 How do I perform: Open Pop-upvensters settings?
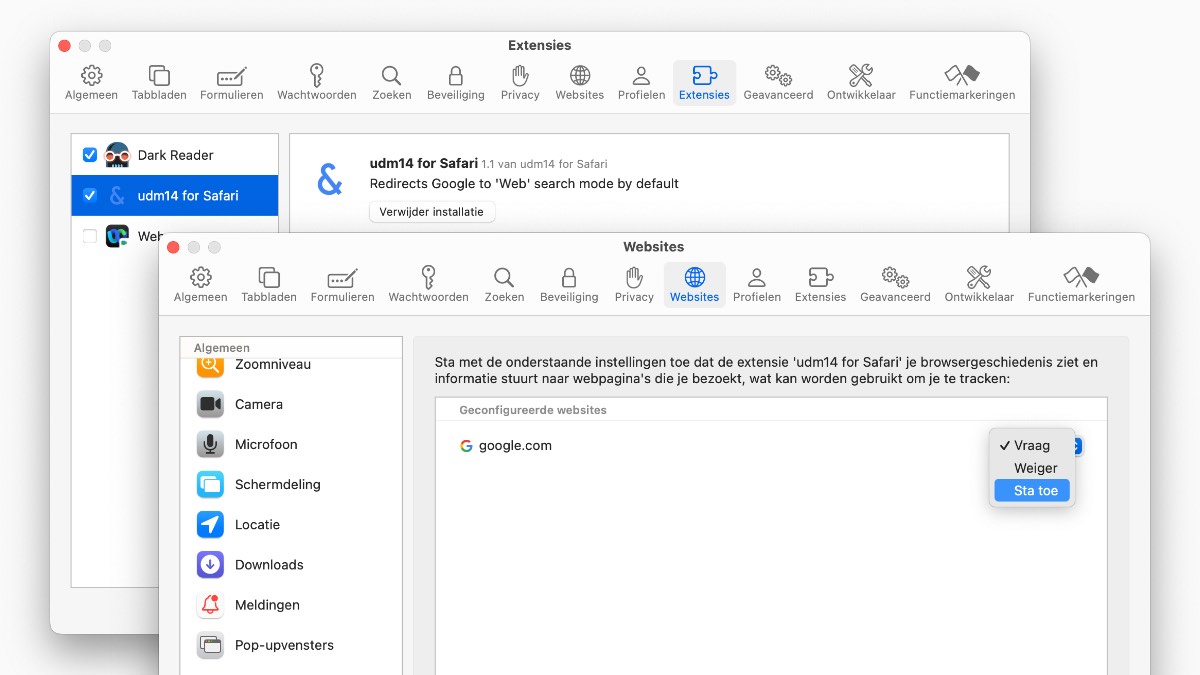[x=283, y=645]
